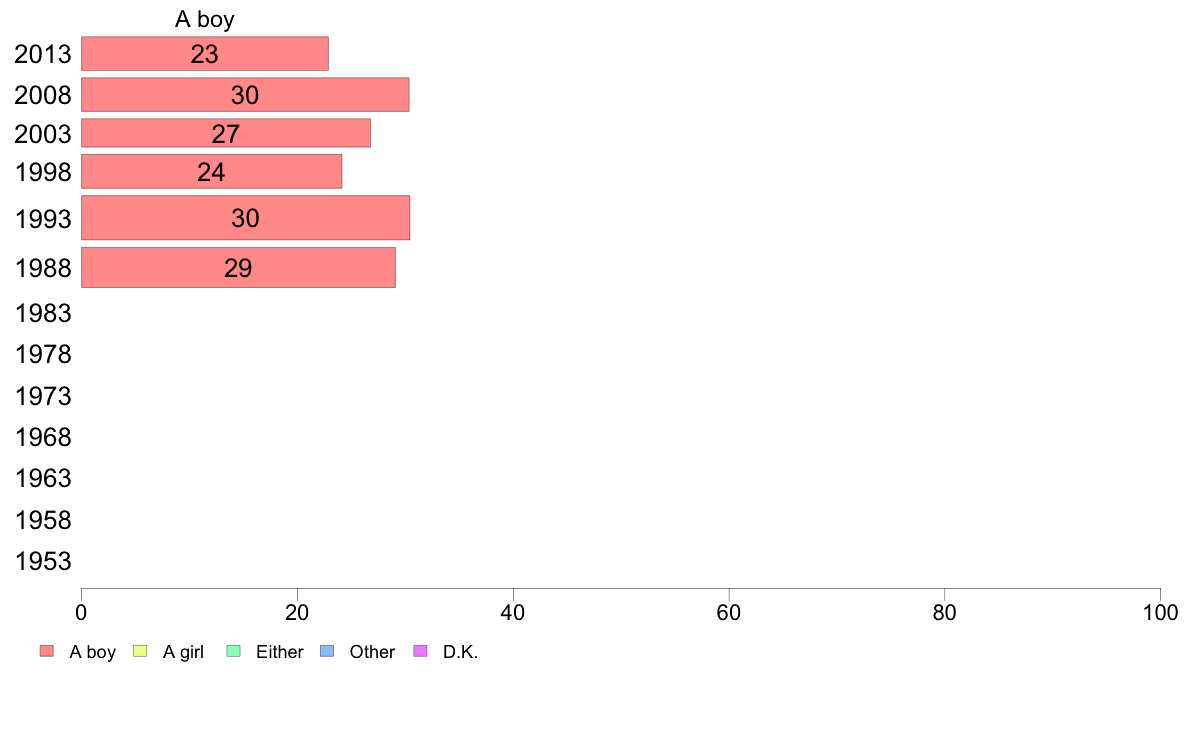Click the magenta D.K. legend swatch
This screenshot has width=1188, height=736.
click(420, 651)
